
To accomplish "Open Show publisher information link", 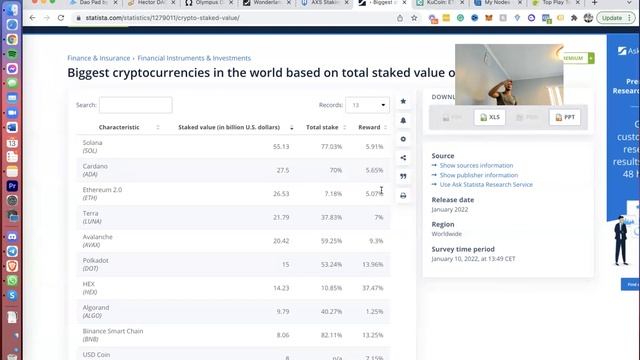I will point(479,175).
